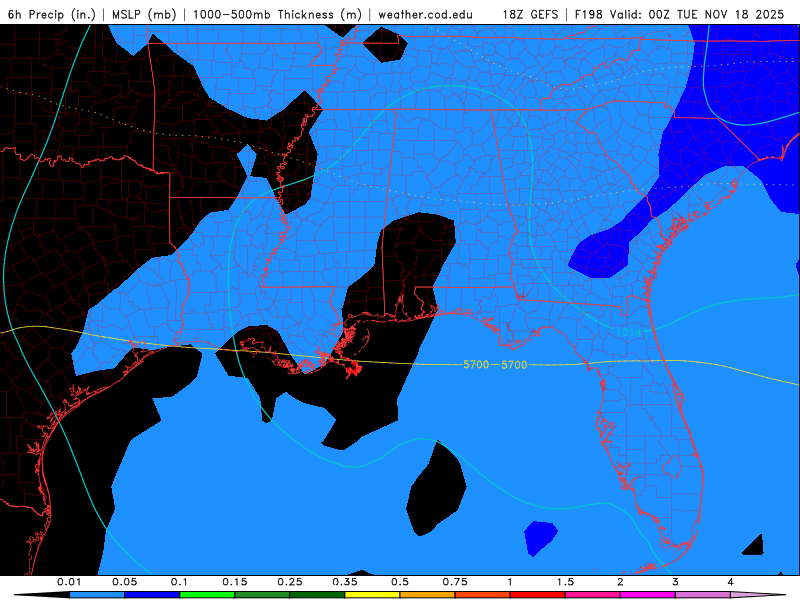Select the hot pink 1.5 legend swatch
The image size is (800, 600).
click(593, 595)
